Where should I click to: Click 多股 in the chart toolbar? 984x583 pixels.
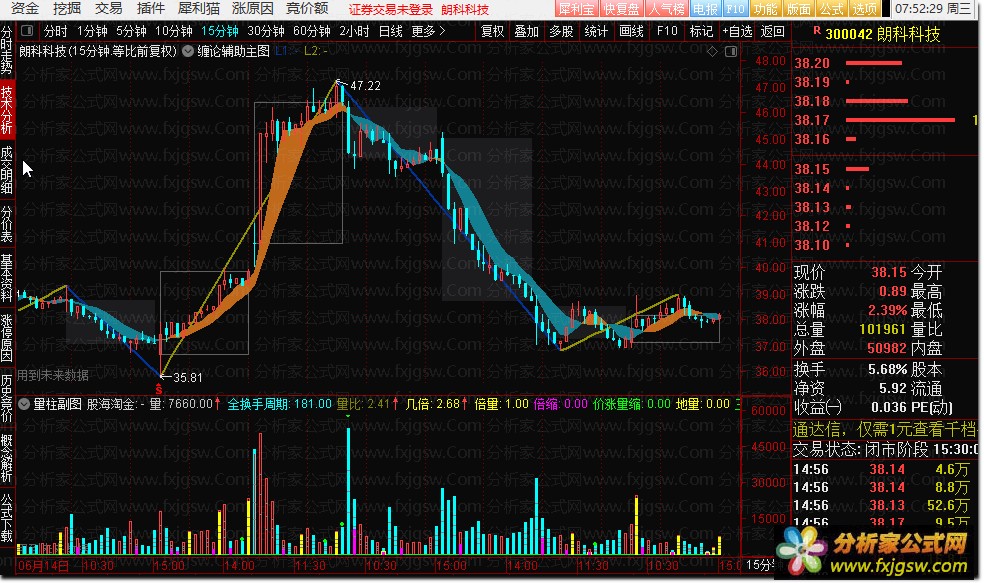point(561,31)
